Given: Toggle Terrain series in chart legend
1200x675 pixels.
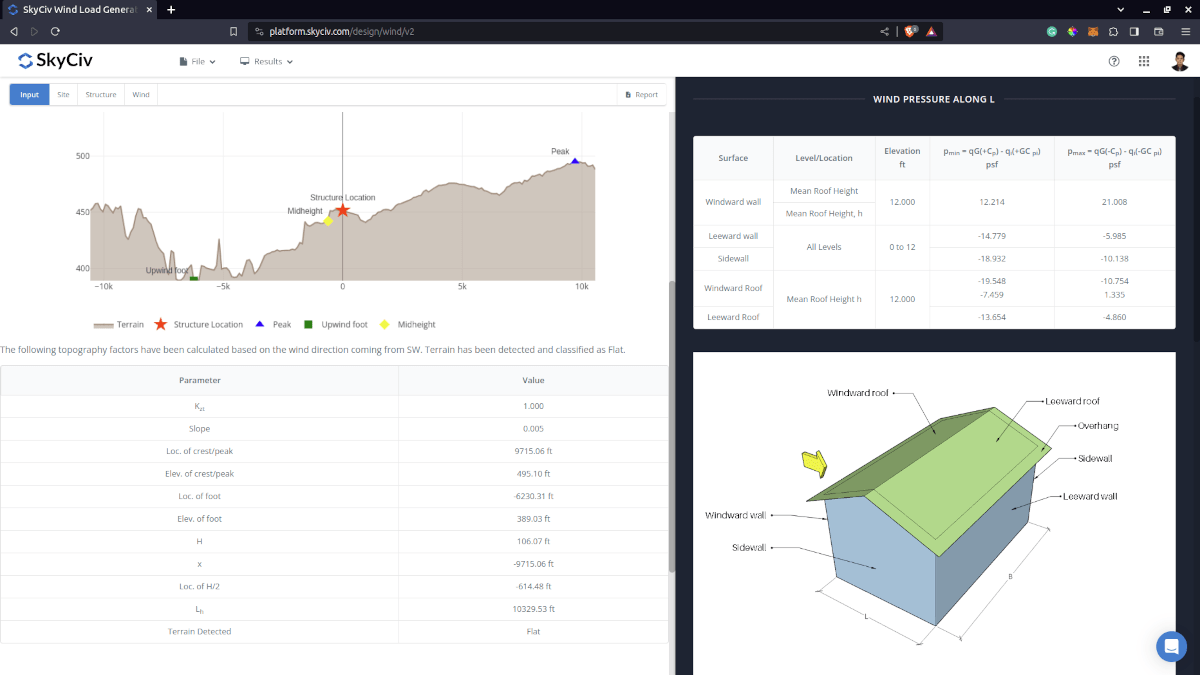Looking at the screenshot, I should (119, 324).
